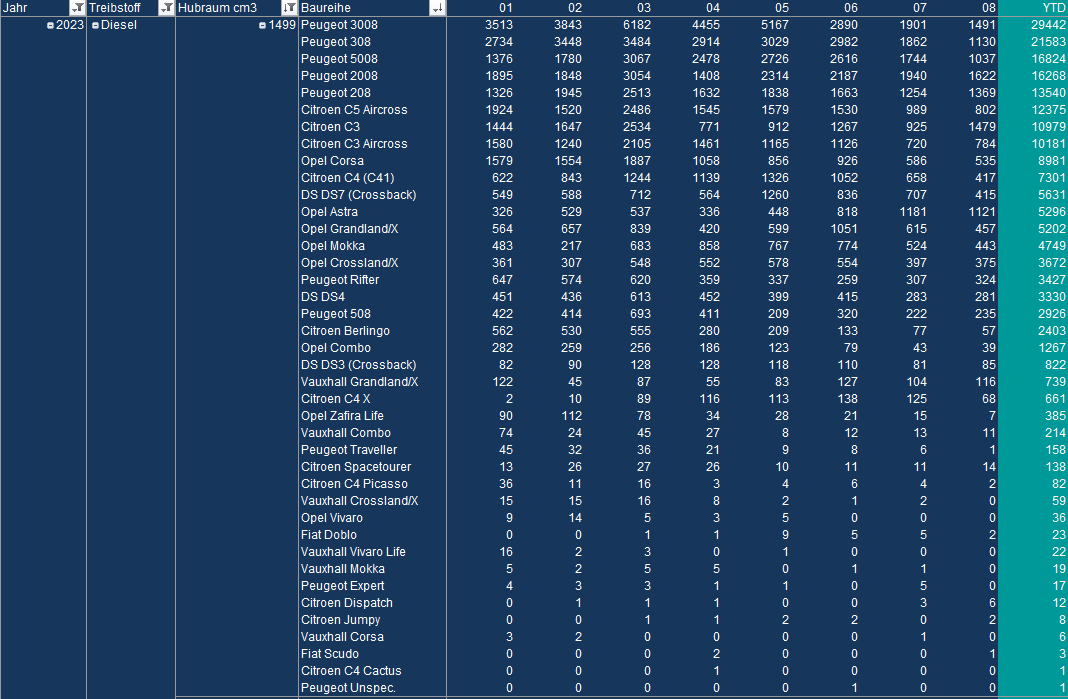This screenshot has width=1068, height=699.
Task: Click the Opel Corsa row label
Action: (x=332, y=161)
